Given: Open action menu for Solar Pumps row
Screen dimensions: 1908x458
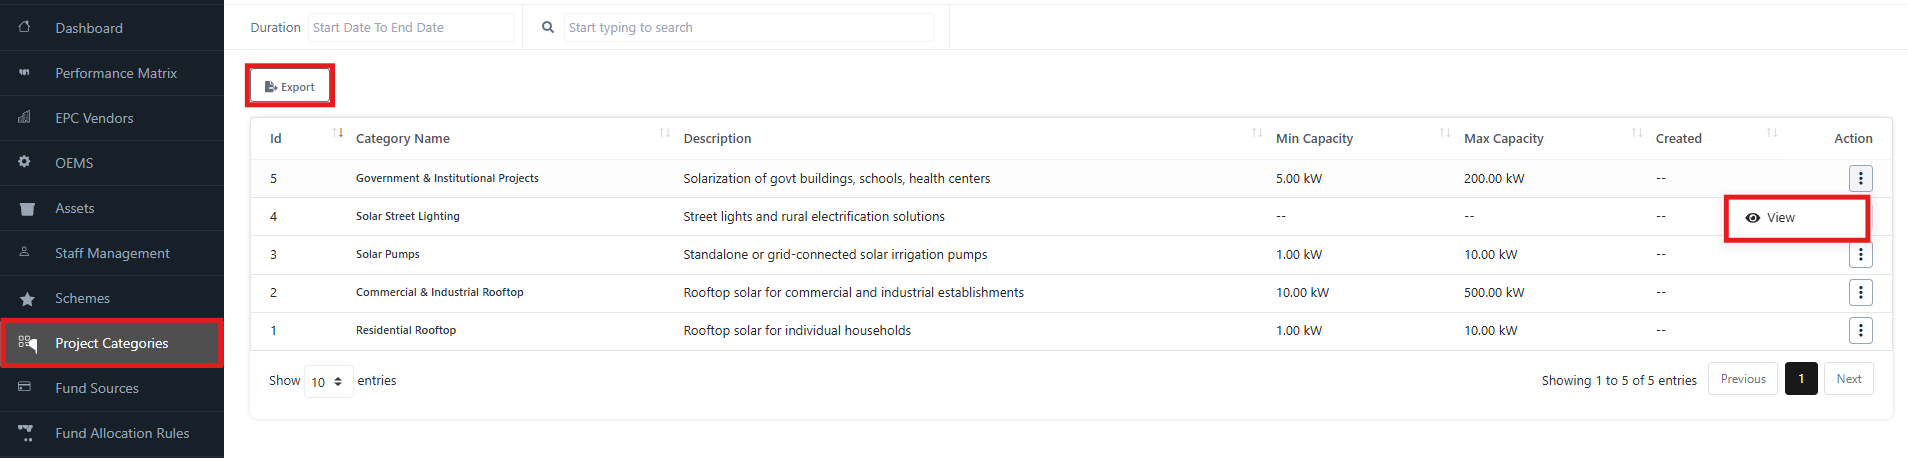Looking at the screenshot, I should pyautogui.click(x=1860, y=255).
